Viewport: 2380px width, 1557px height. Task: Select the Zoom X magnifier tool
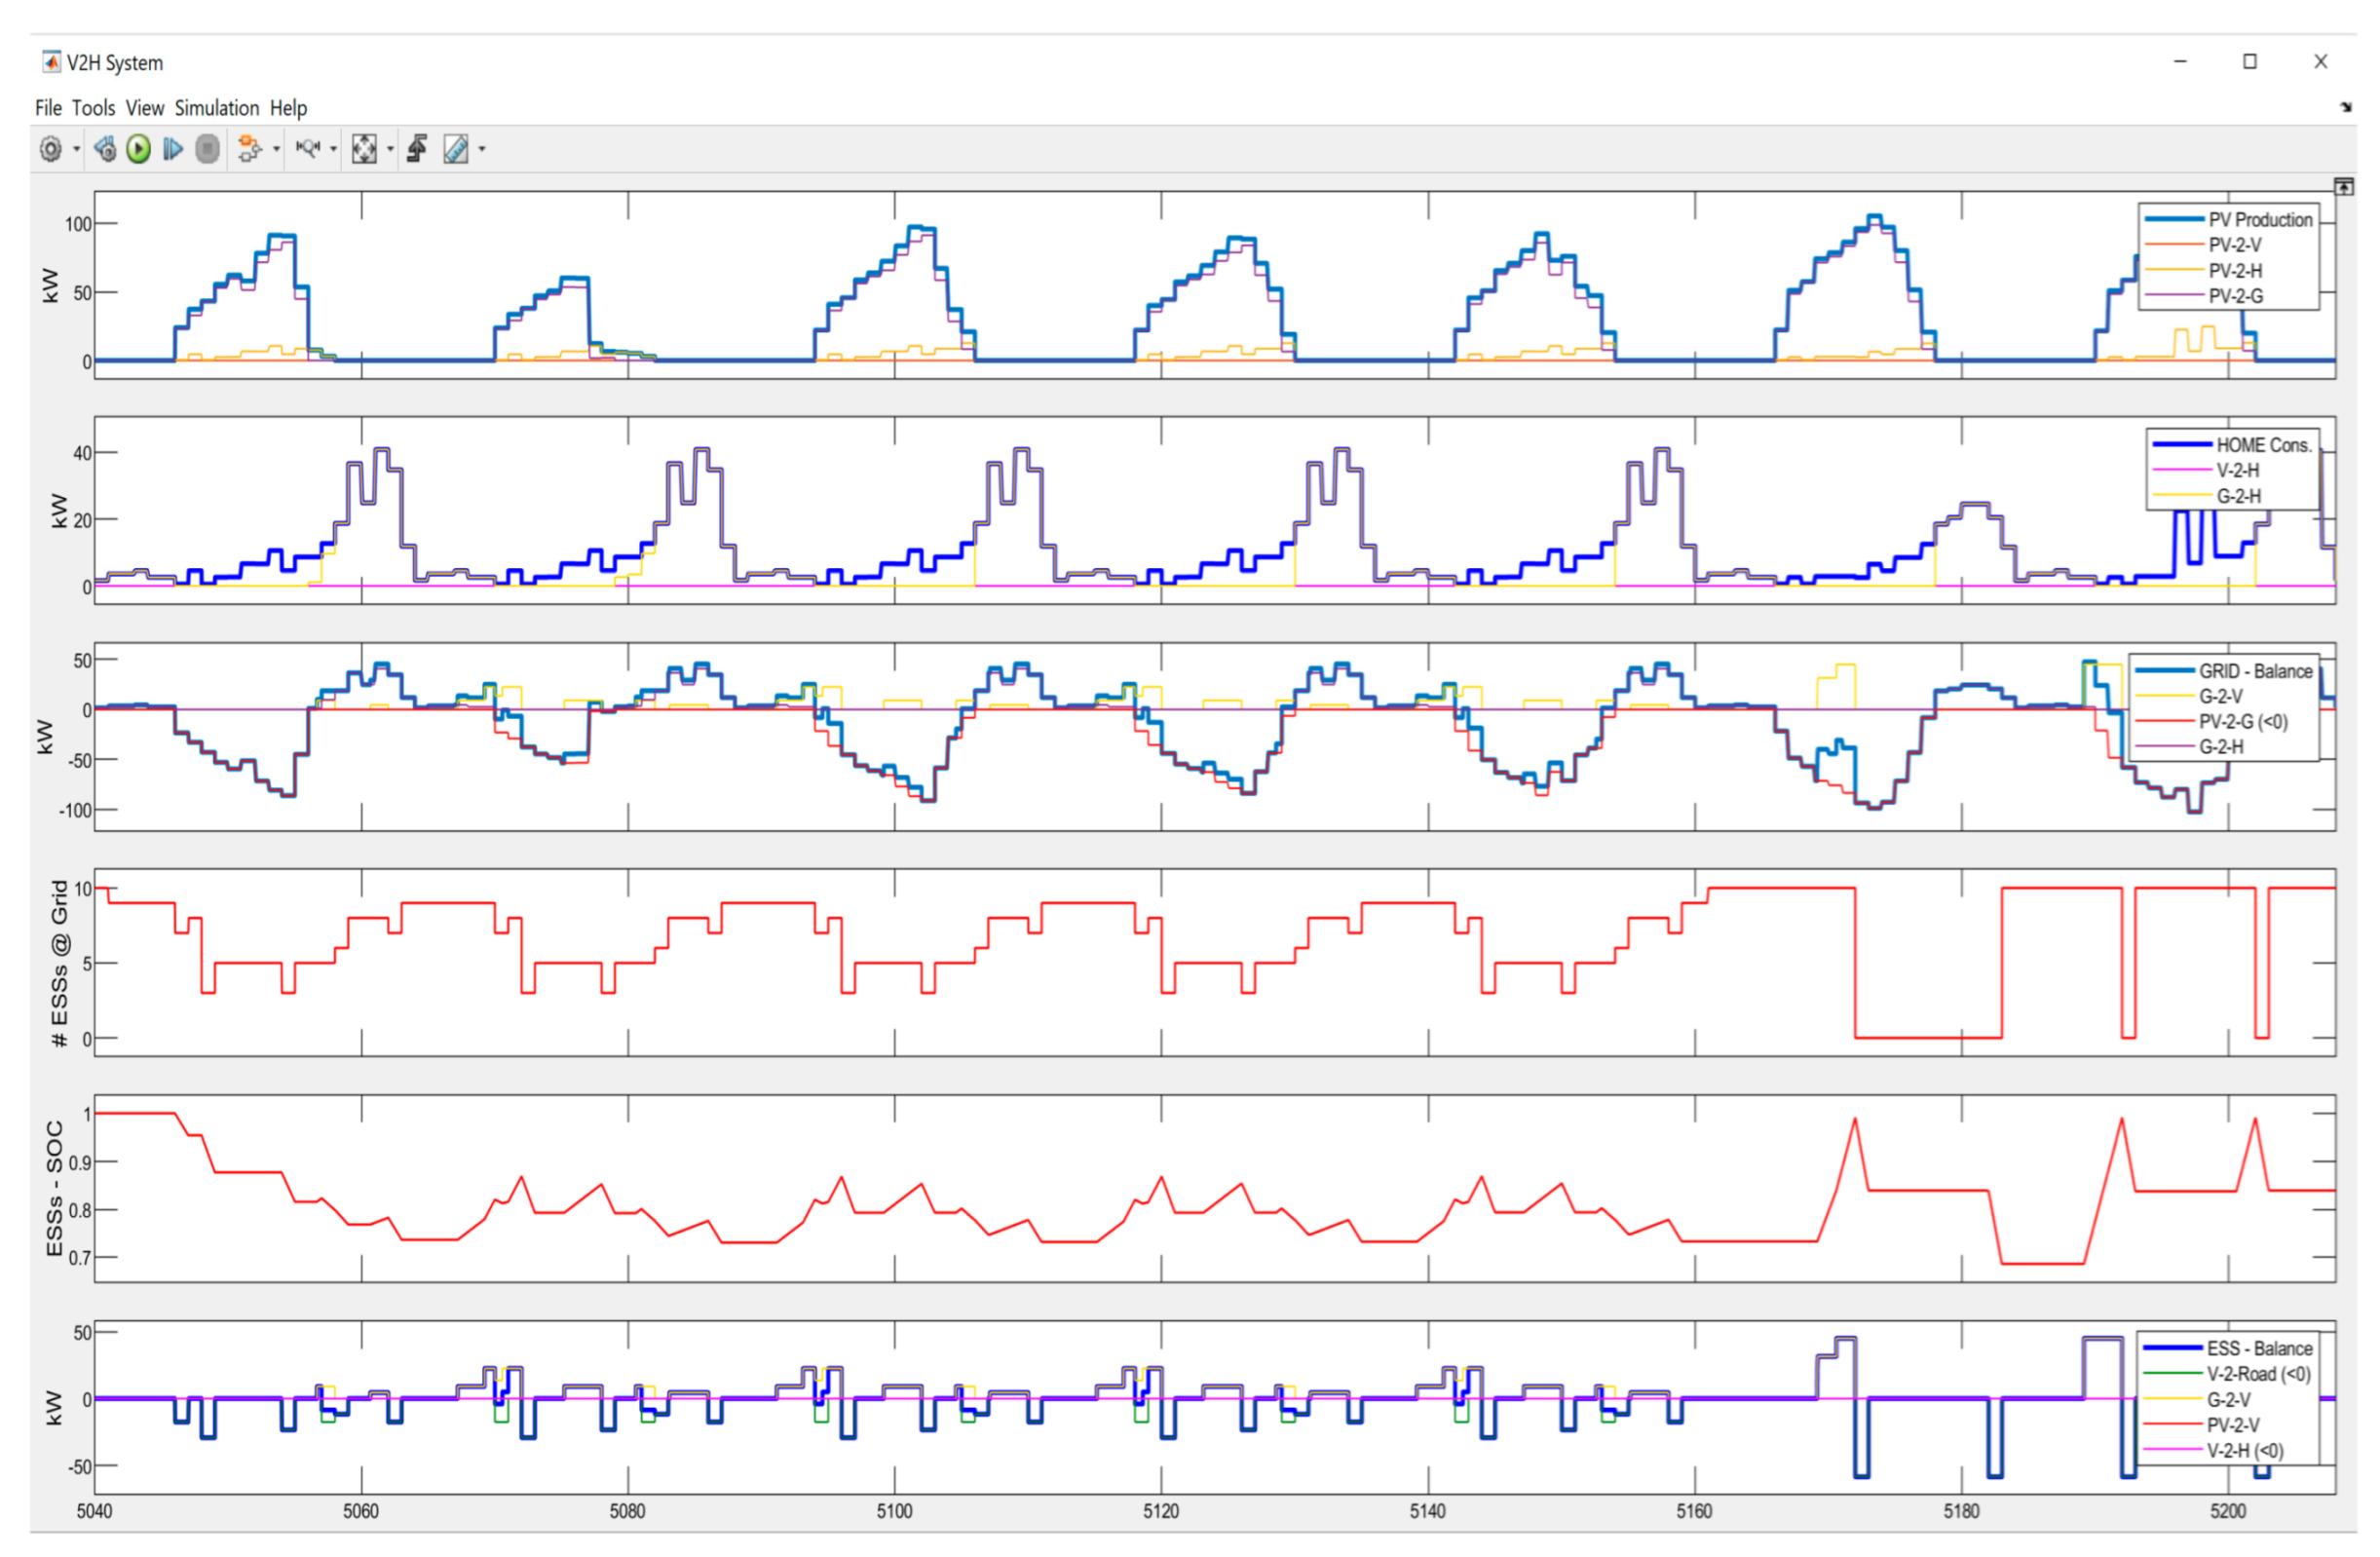(308, 150)
